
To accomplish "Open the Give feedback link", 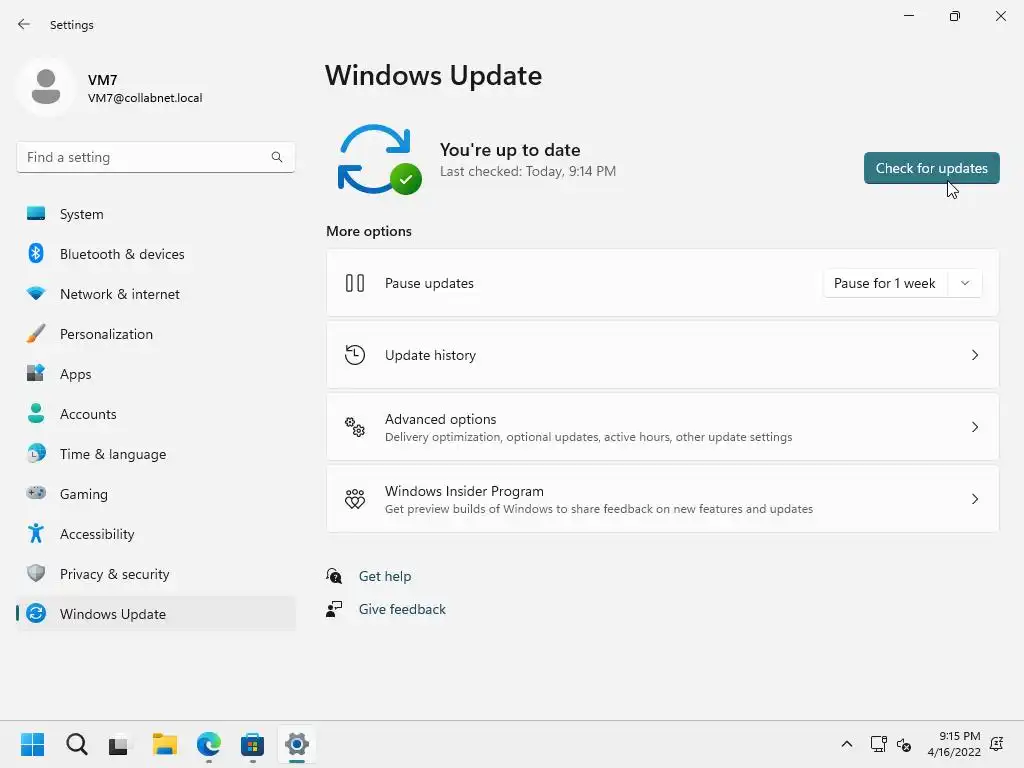I will 402,609.
